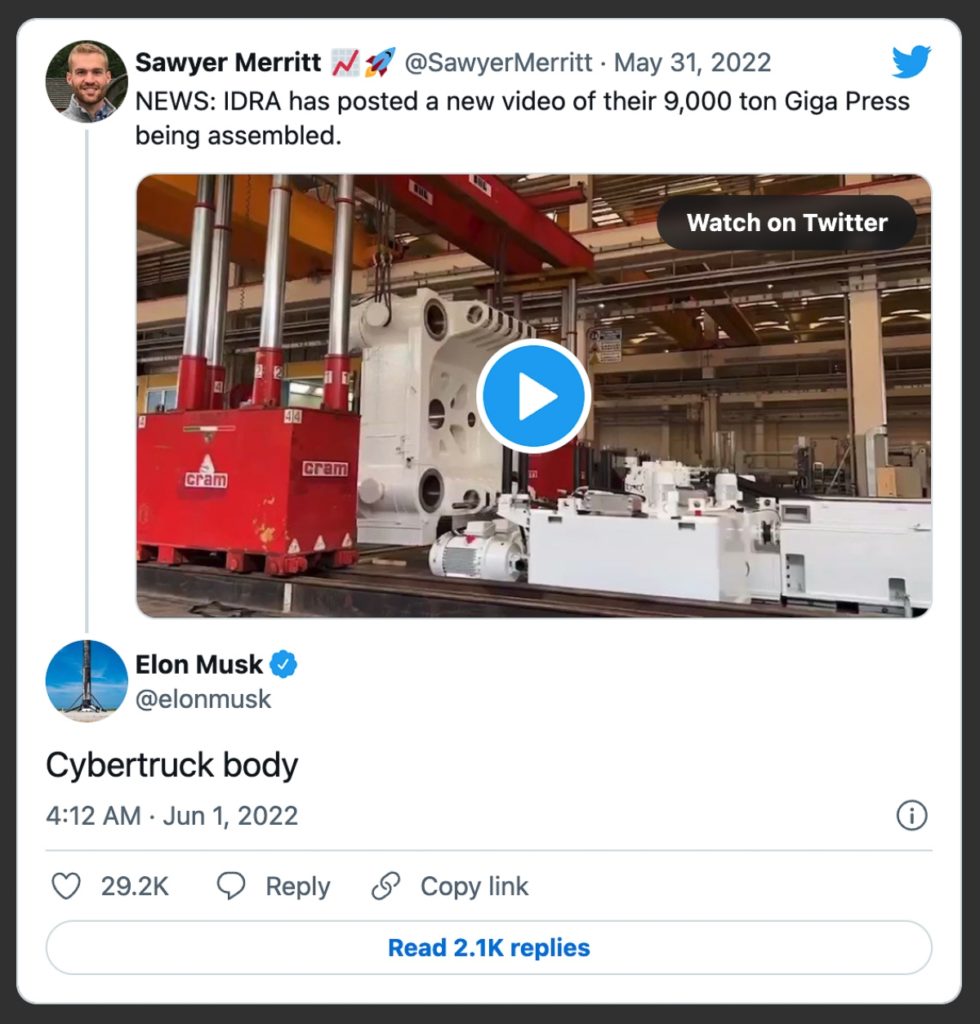This screenshot has height=1024, width=980.
Task: Open the May 31, 2022 tweet date
Action: tap(692, 63)
